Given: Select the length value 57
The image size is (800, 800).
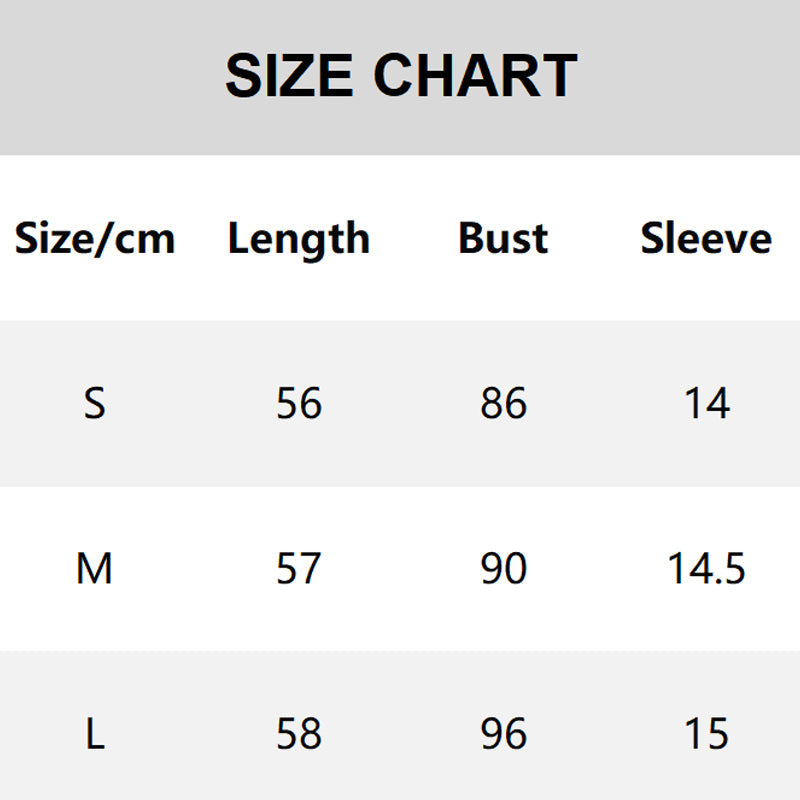Looking at the screenshot, I should 299,569.
